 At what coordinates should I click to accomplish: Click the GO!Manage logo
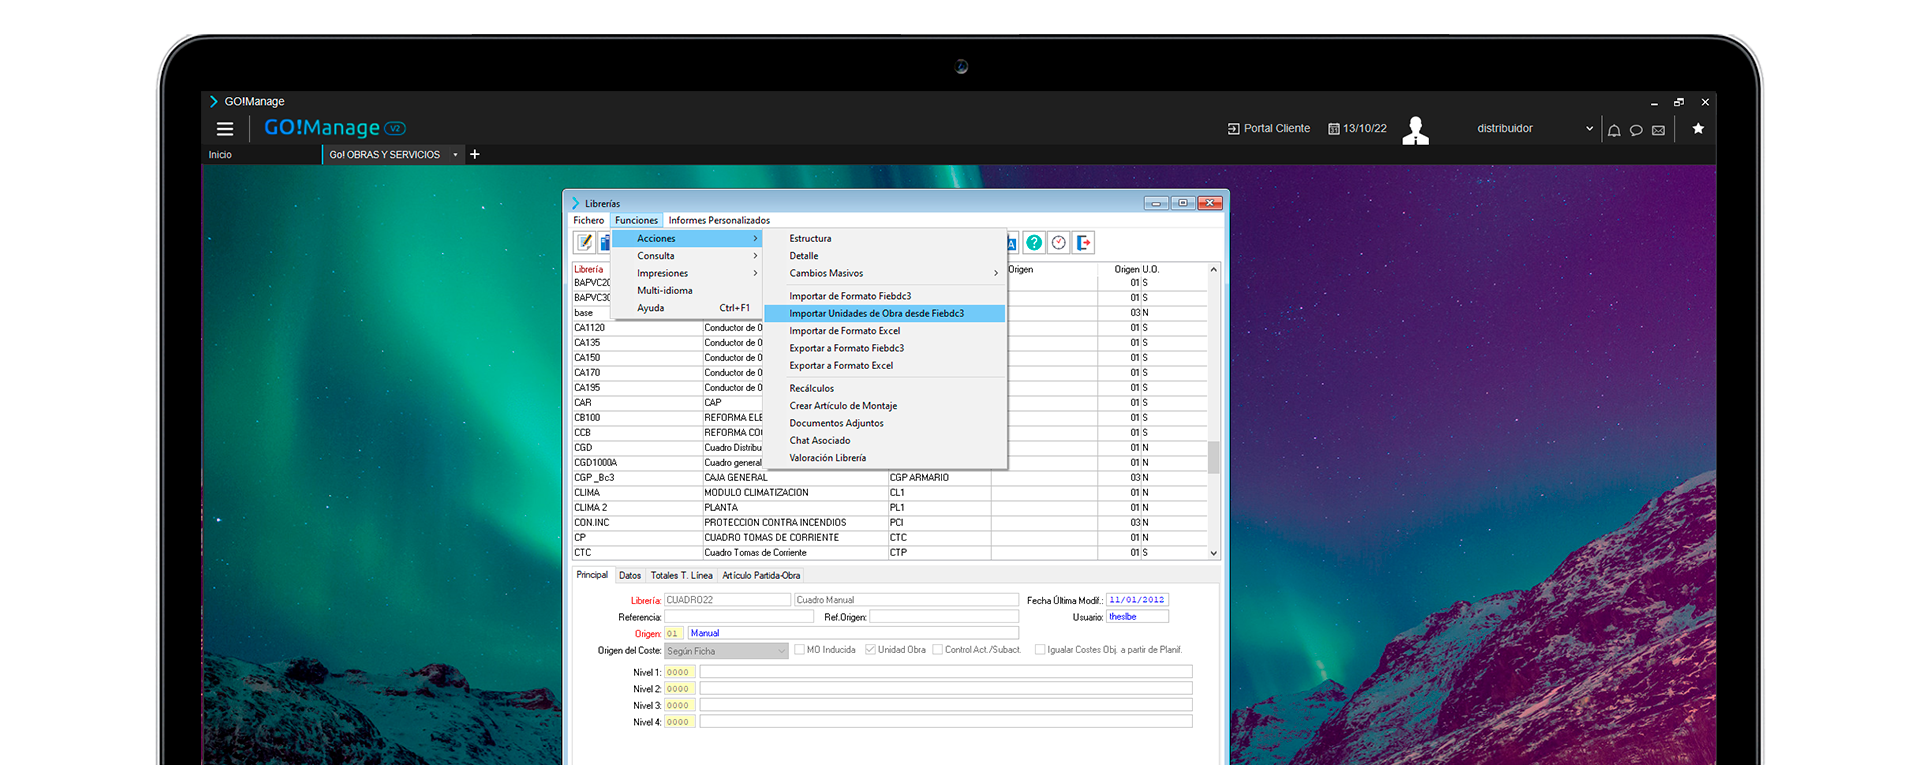pyautogui.click(x=335, y=128)
